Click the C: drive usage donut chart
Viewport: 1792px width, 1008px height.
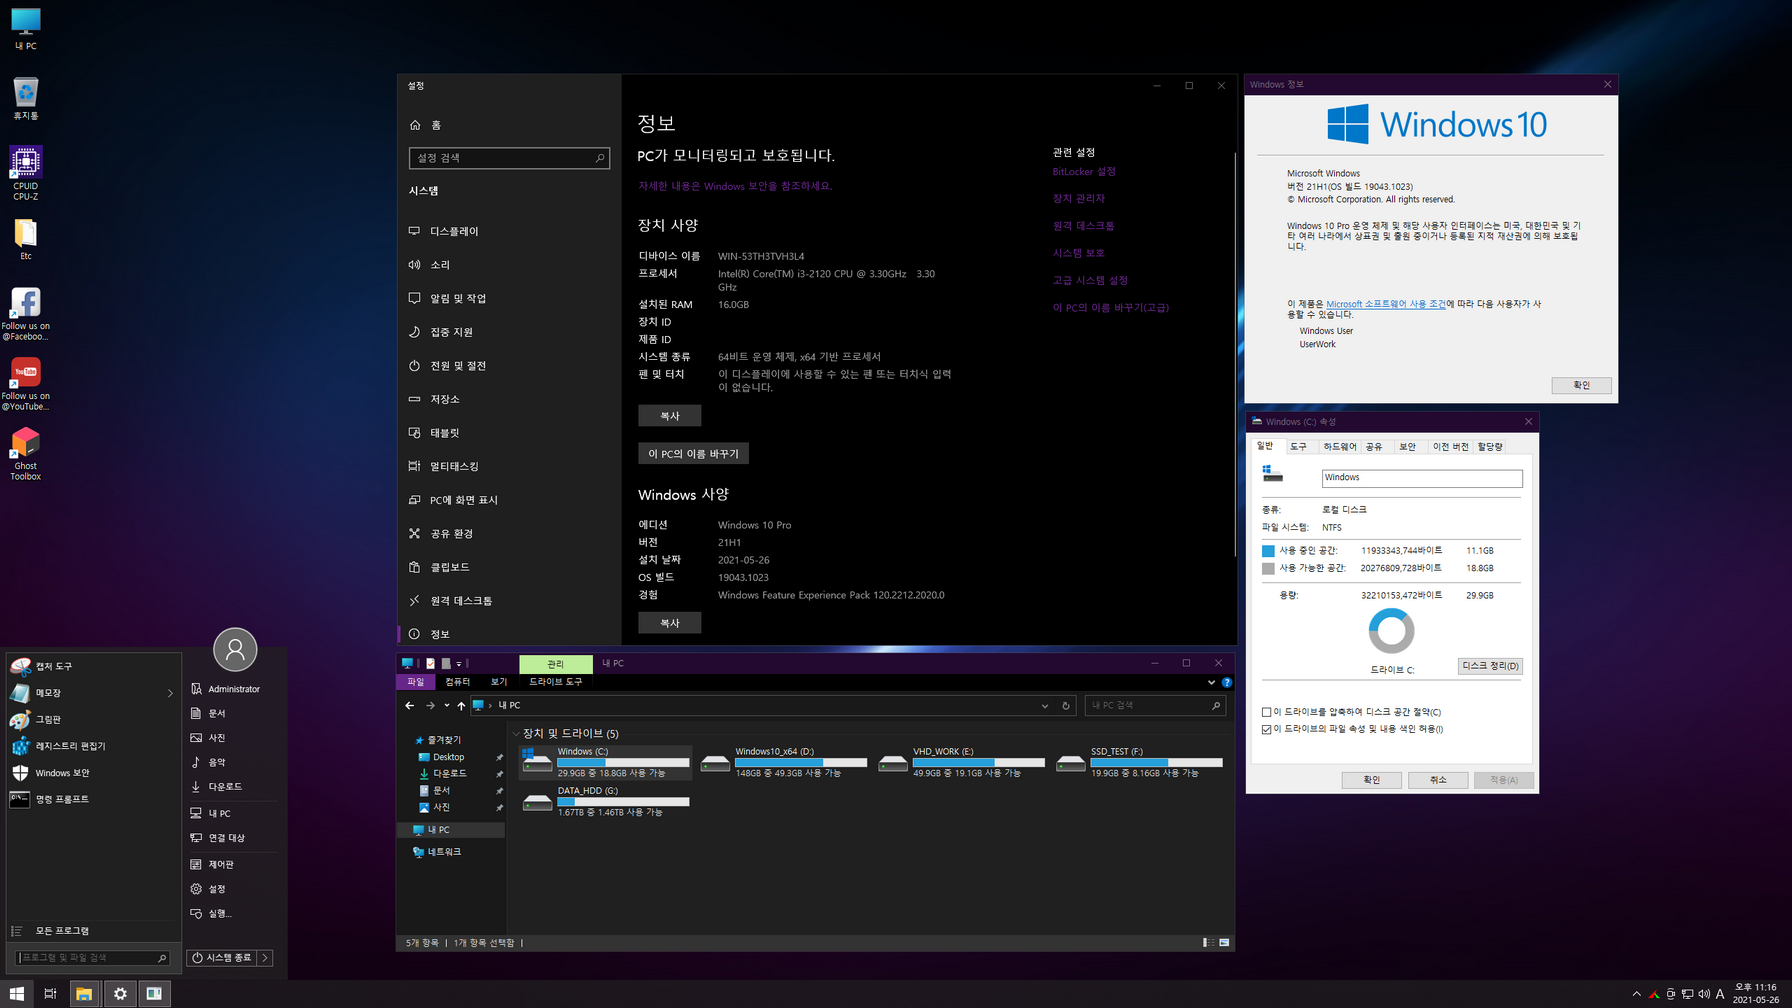coord(1391,631)
